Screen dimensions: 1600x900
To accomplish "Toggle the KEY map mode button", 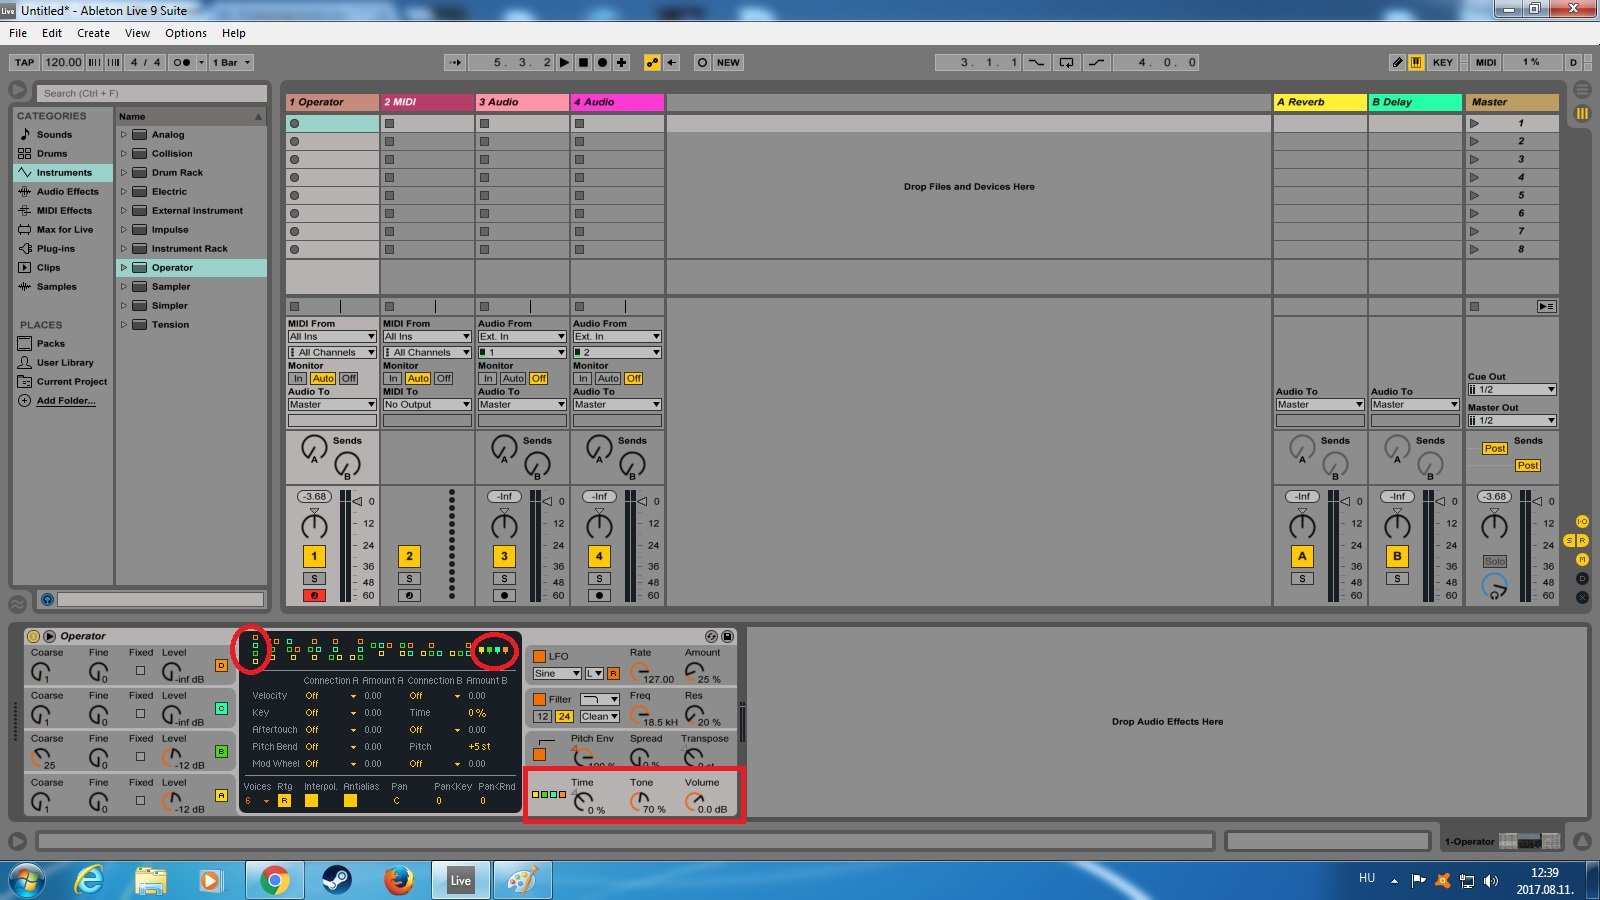I will pyautogui.click(x=1442, y=62).
